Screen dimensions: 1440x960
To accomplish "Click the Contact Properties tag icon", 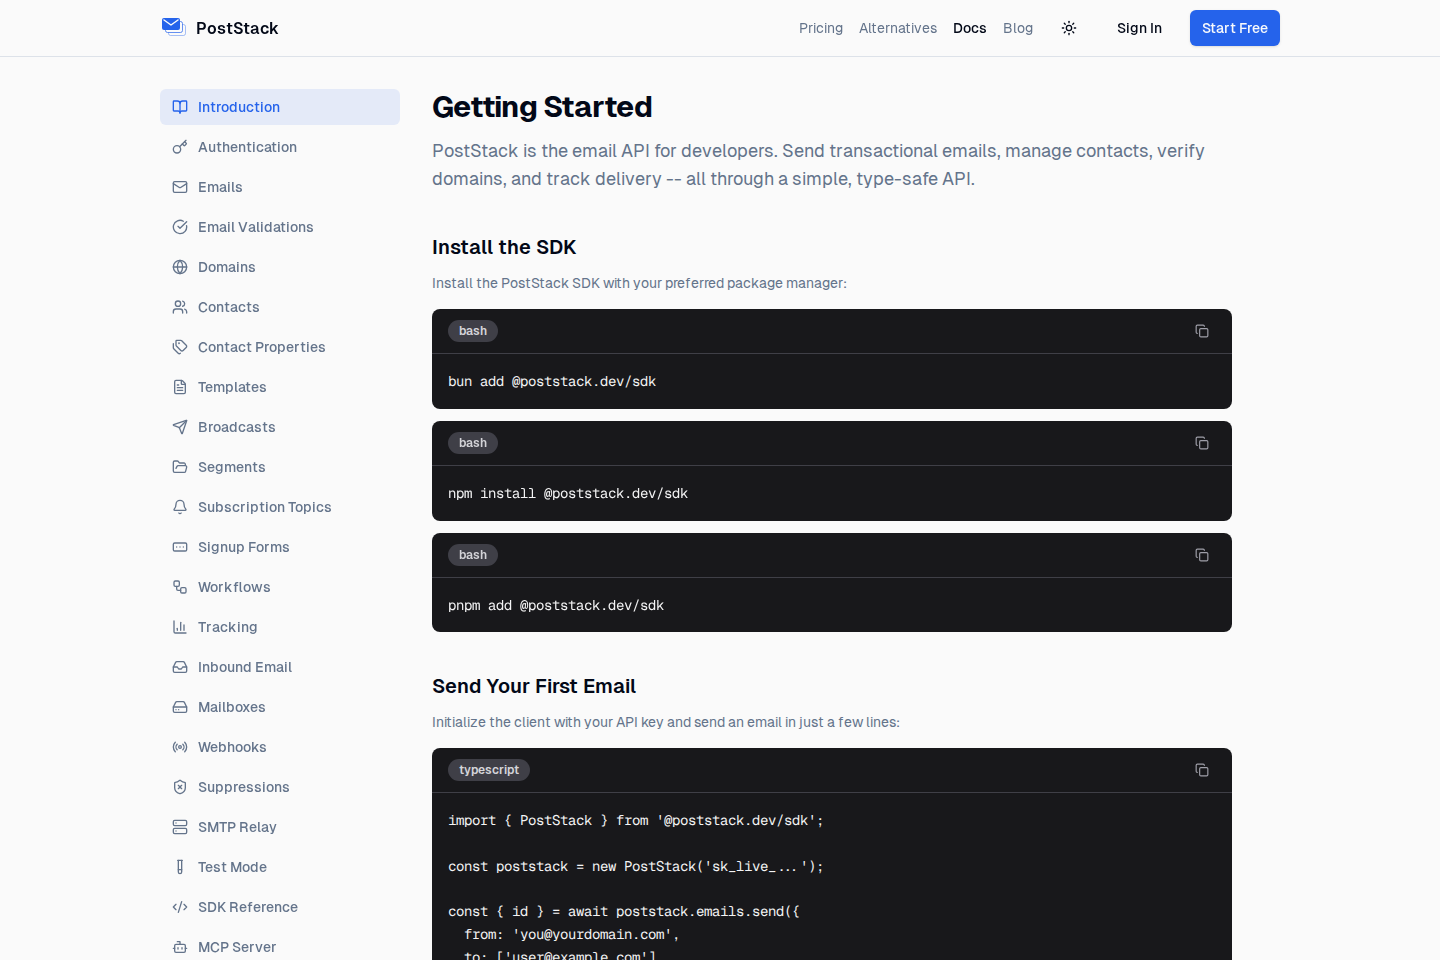I will [x=180, y=347].
